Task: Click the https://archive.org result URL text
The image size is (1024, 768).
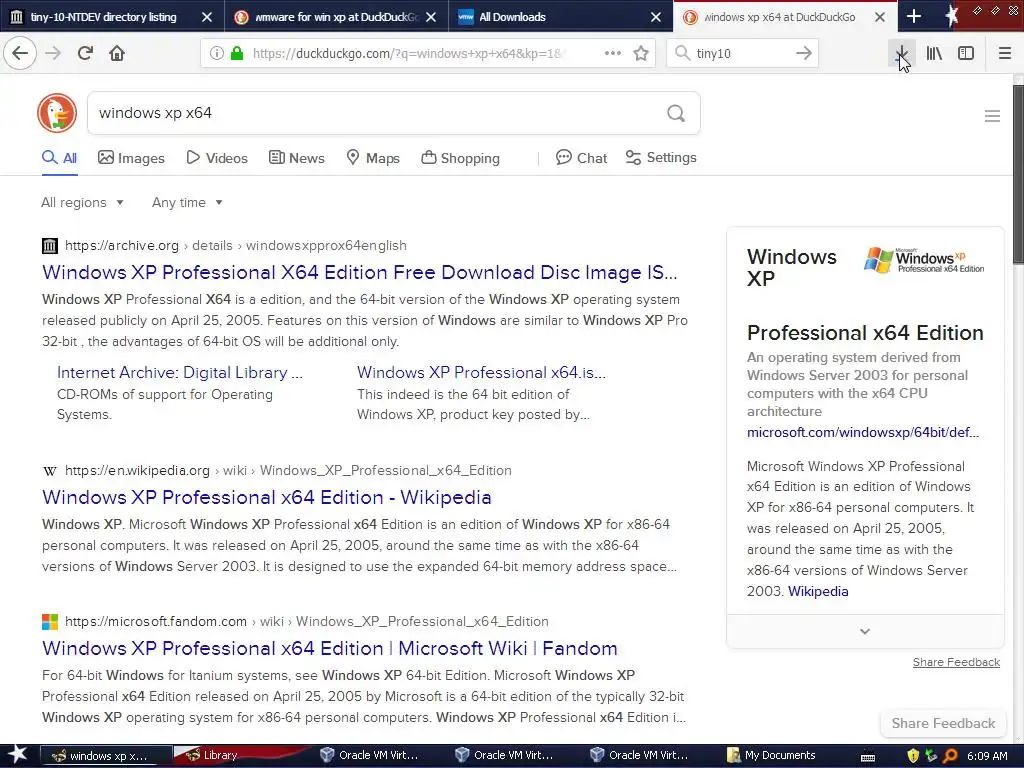Action: (x=121, y=246)
